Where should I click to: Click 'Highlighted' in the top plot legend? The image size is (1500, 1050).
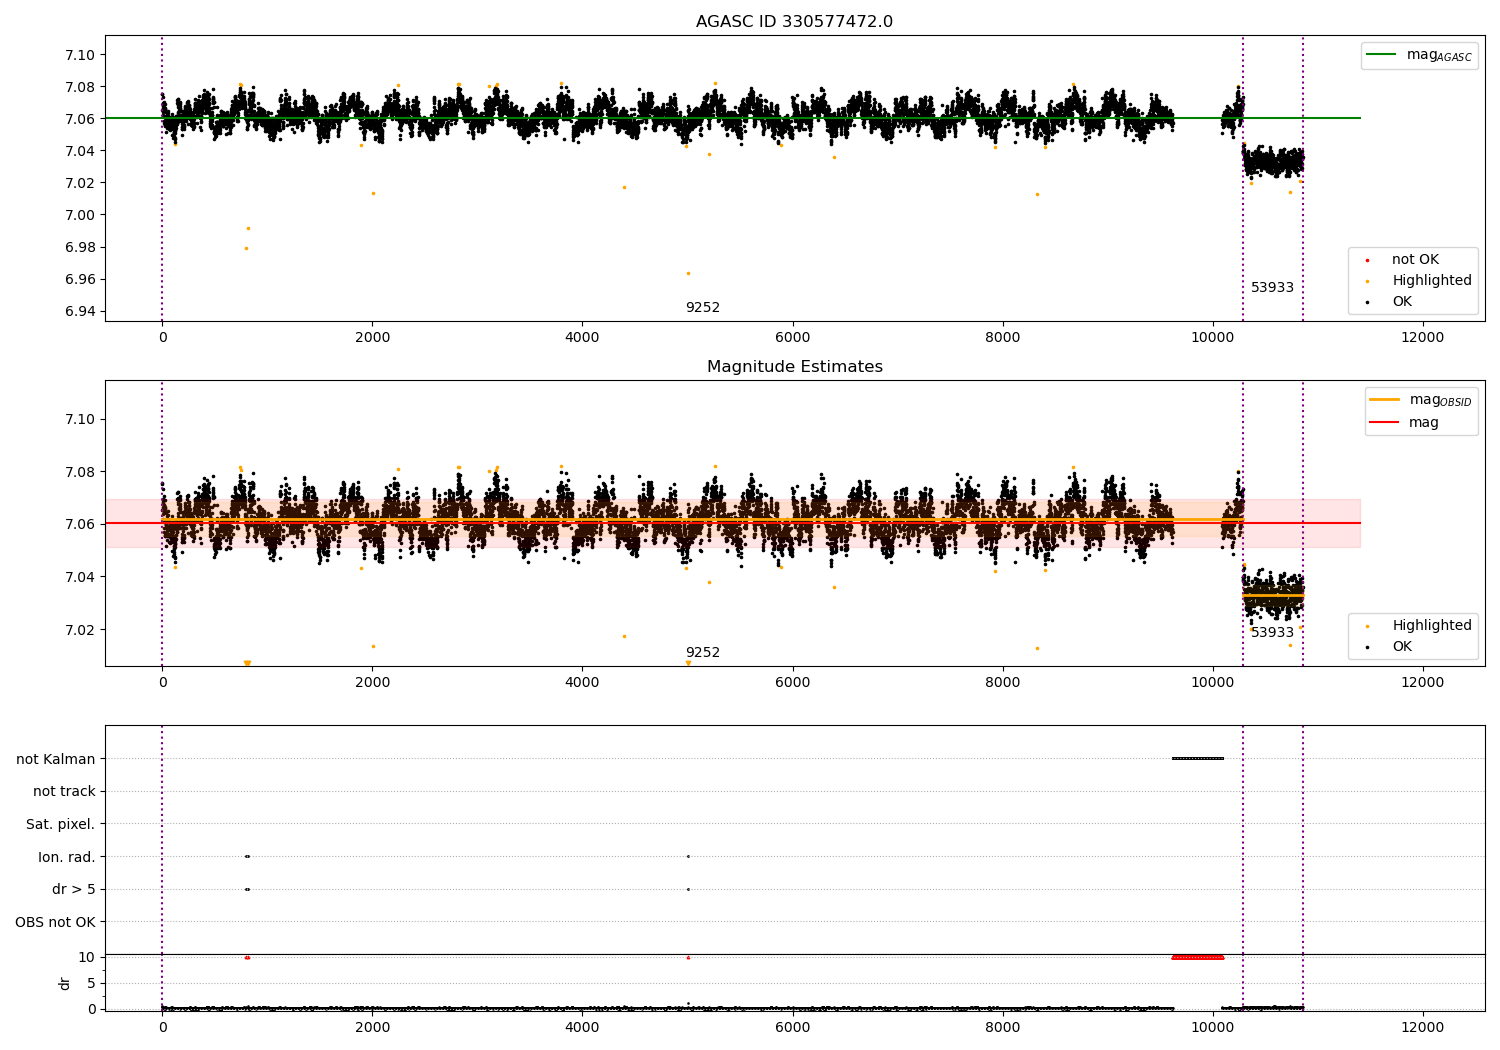coord(1431,281)
